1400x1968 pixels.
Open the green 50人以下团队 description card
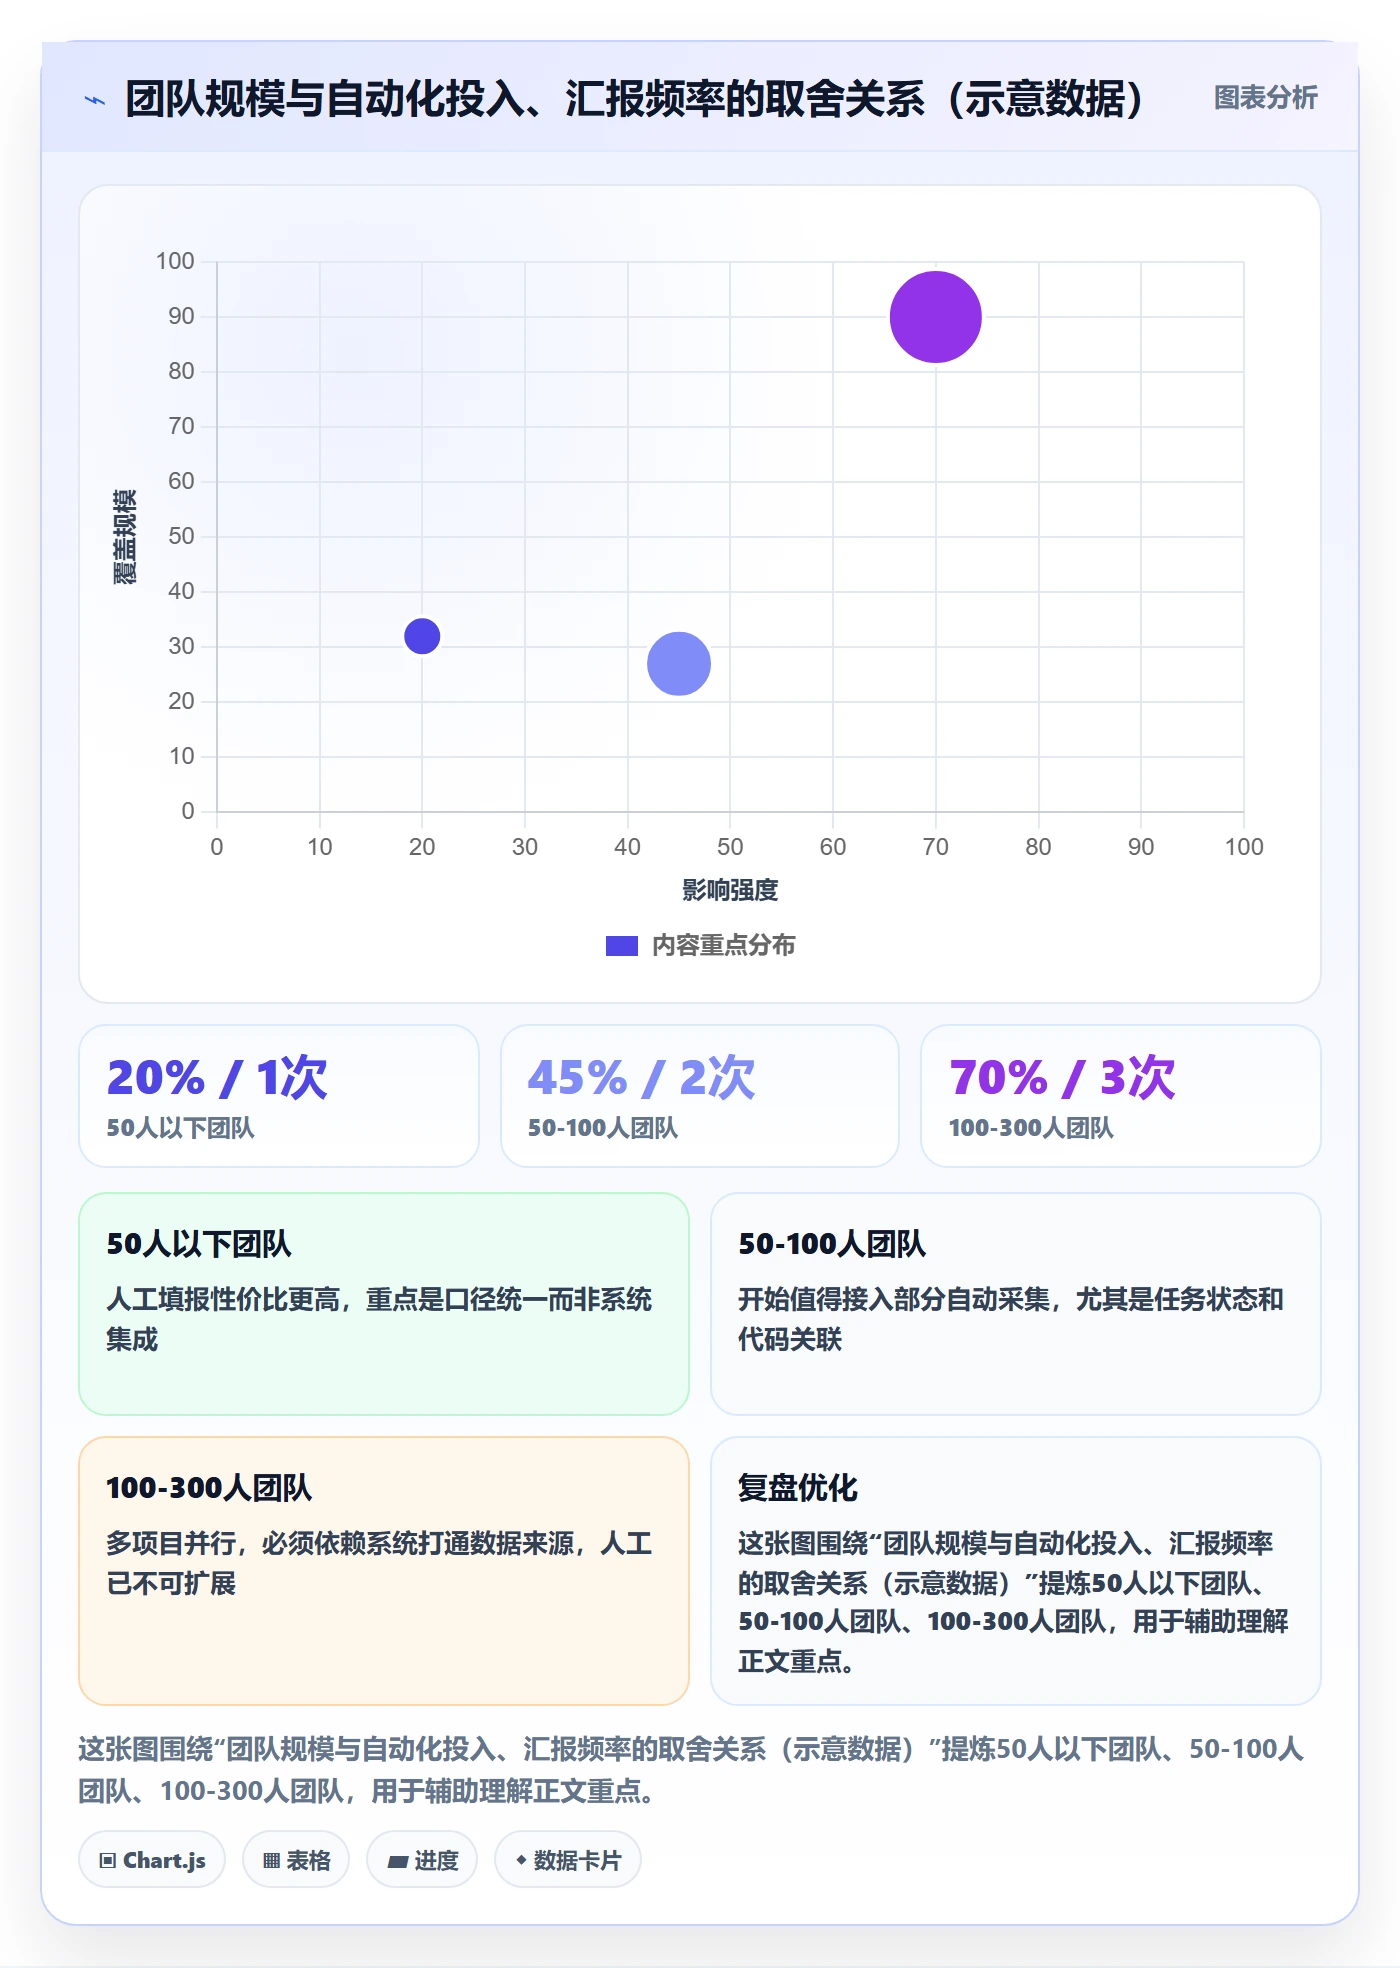click(384, 1303)
